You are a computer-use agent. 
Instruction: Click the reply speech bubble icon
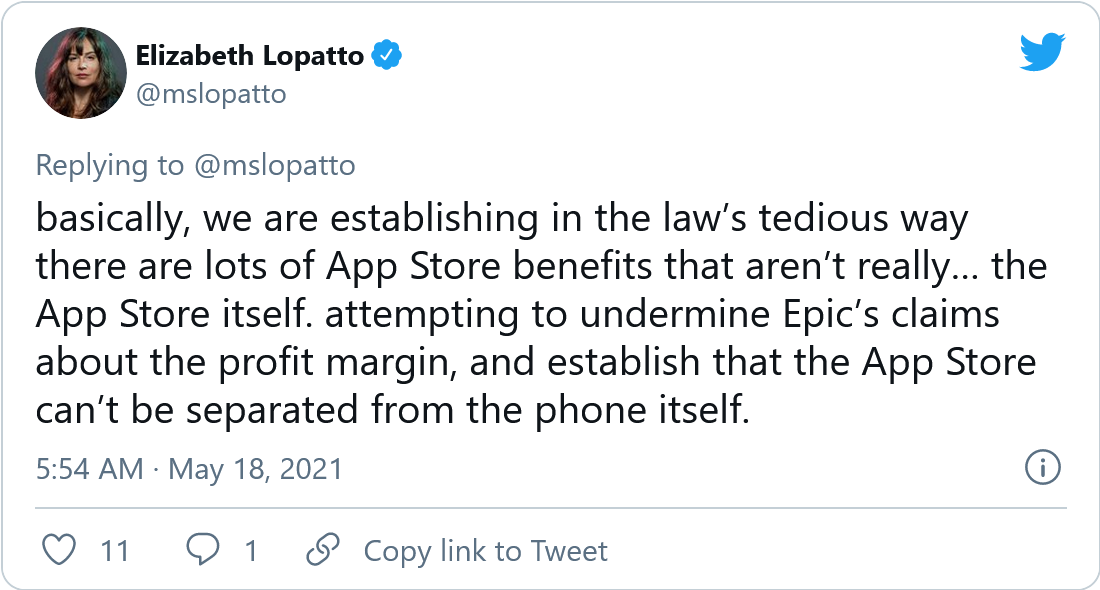pos(204,550)
